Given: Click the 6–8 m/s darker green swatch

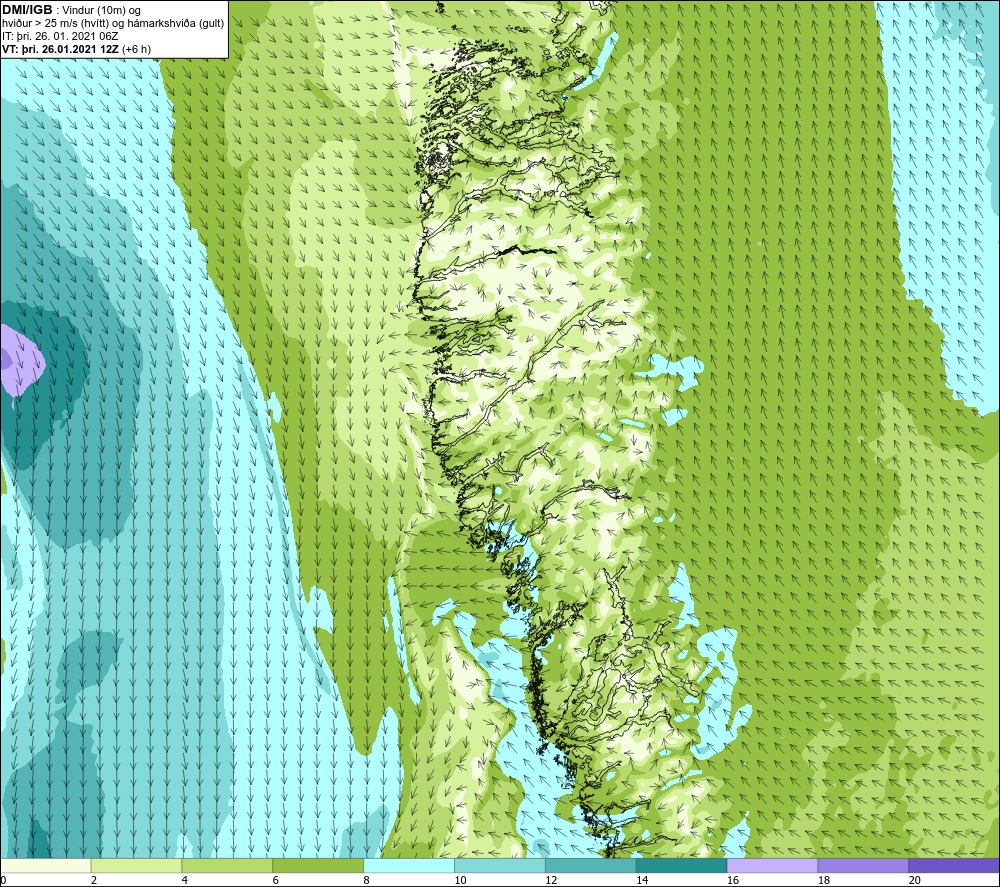Looking at the screenshot, I should pos(318,865).
